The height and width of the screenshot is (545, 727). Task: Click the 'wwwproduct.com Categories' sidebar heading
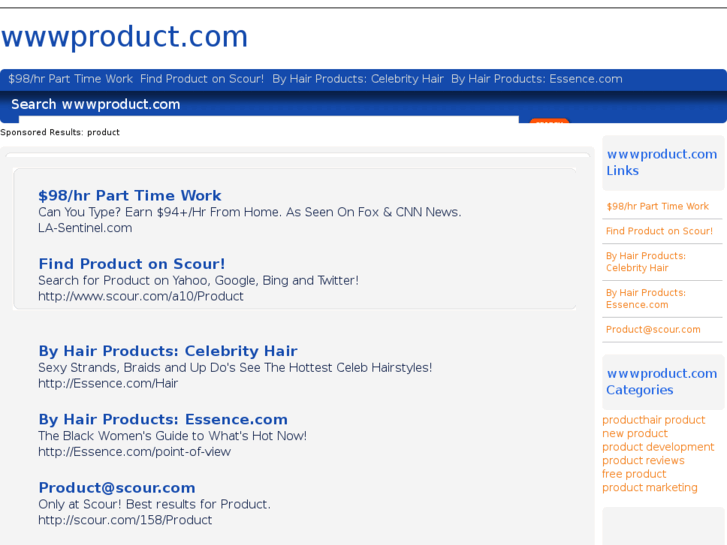pyautogui.click(x=662, y=382)
